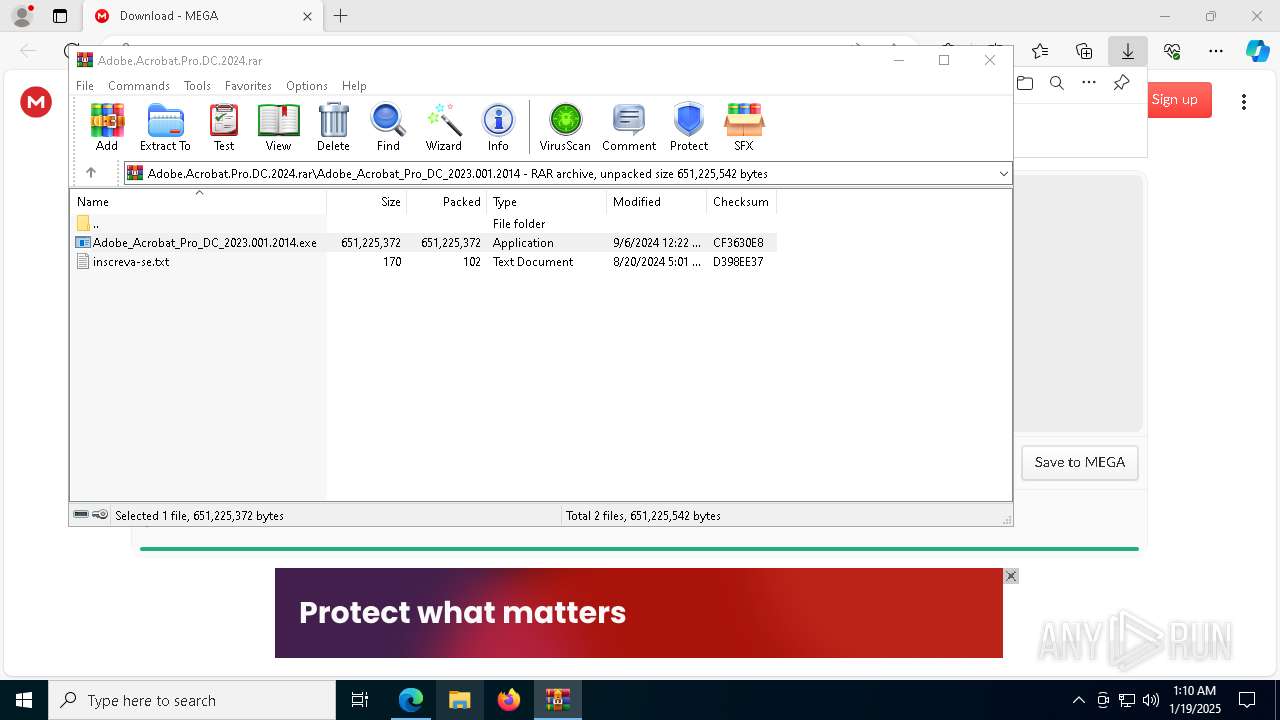Launch the Wizard wand icon
Viewport: 1280px width, 720px height.
[443, 127]
